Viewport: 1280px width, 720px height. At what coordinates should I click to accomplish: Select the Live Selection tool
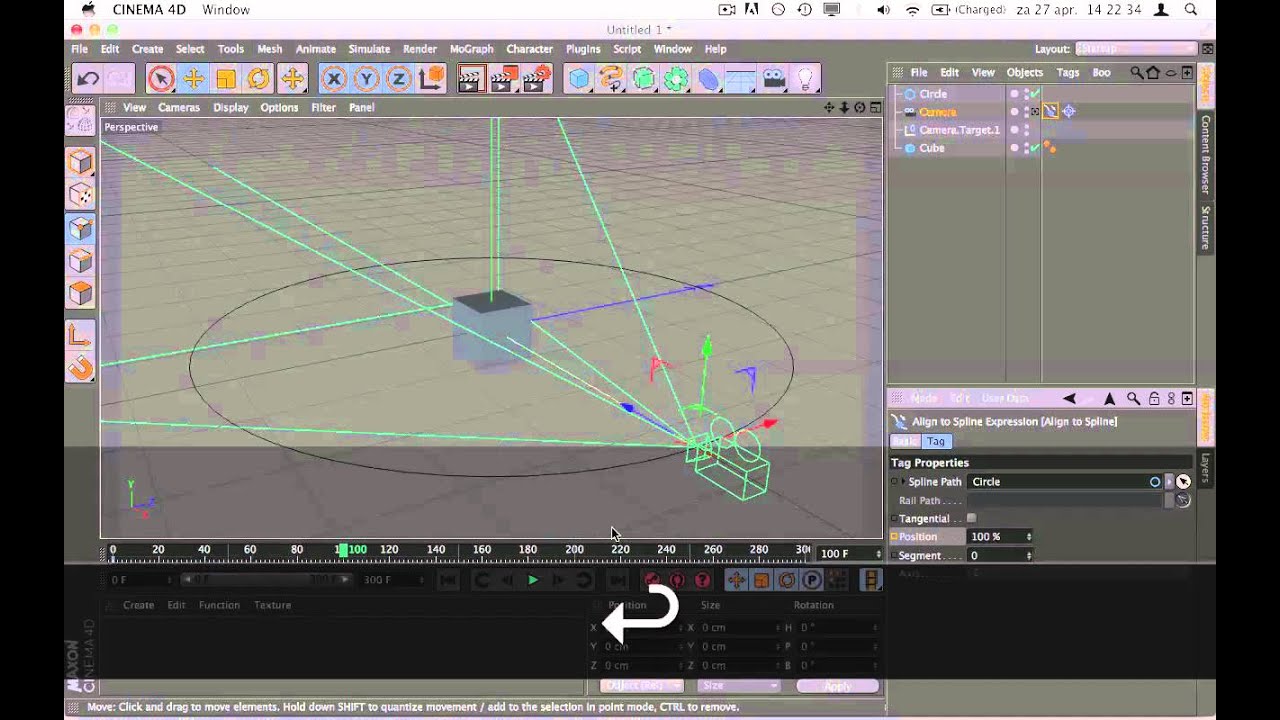pos(160,79)
